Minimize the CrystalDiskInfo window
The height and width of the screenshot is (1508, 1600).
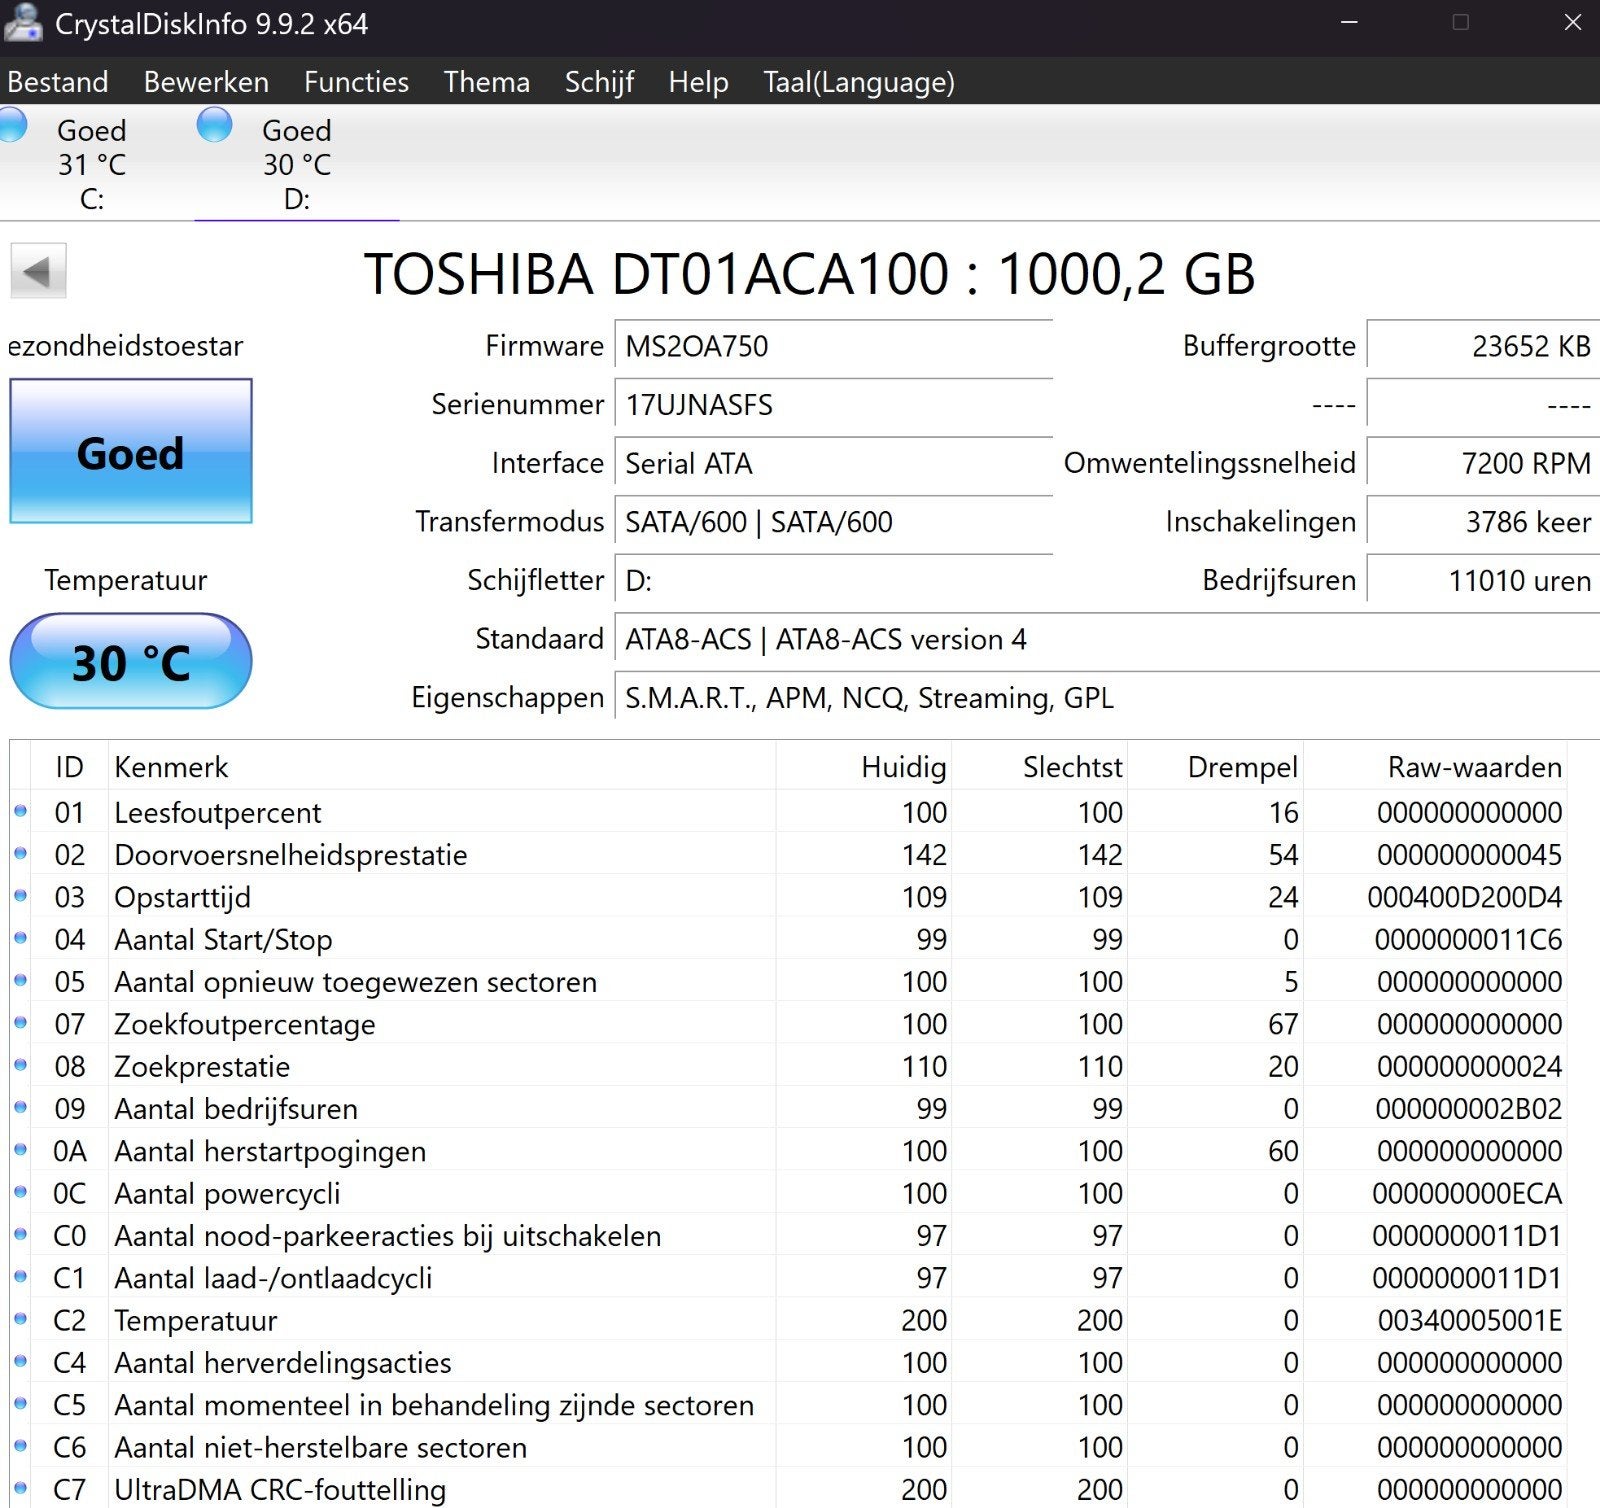(1349, 22)
